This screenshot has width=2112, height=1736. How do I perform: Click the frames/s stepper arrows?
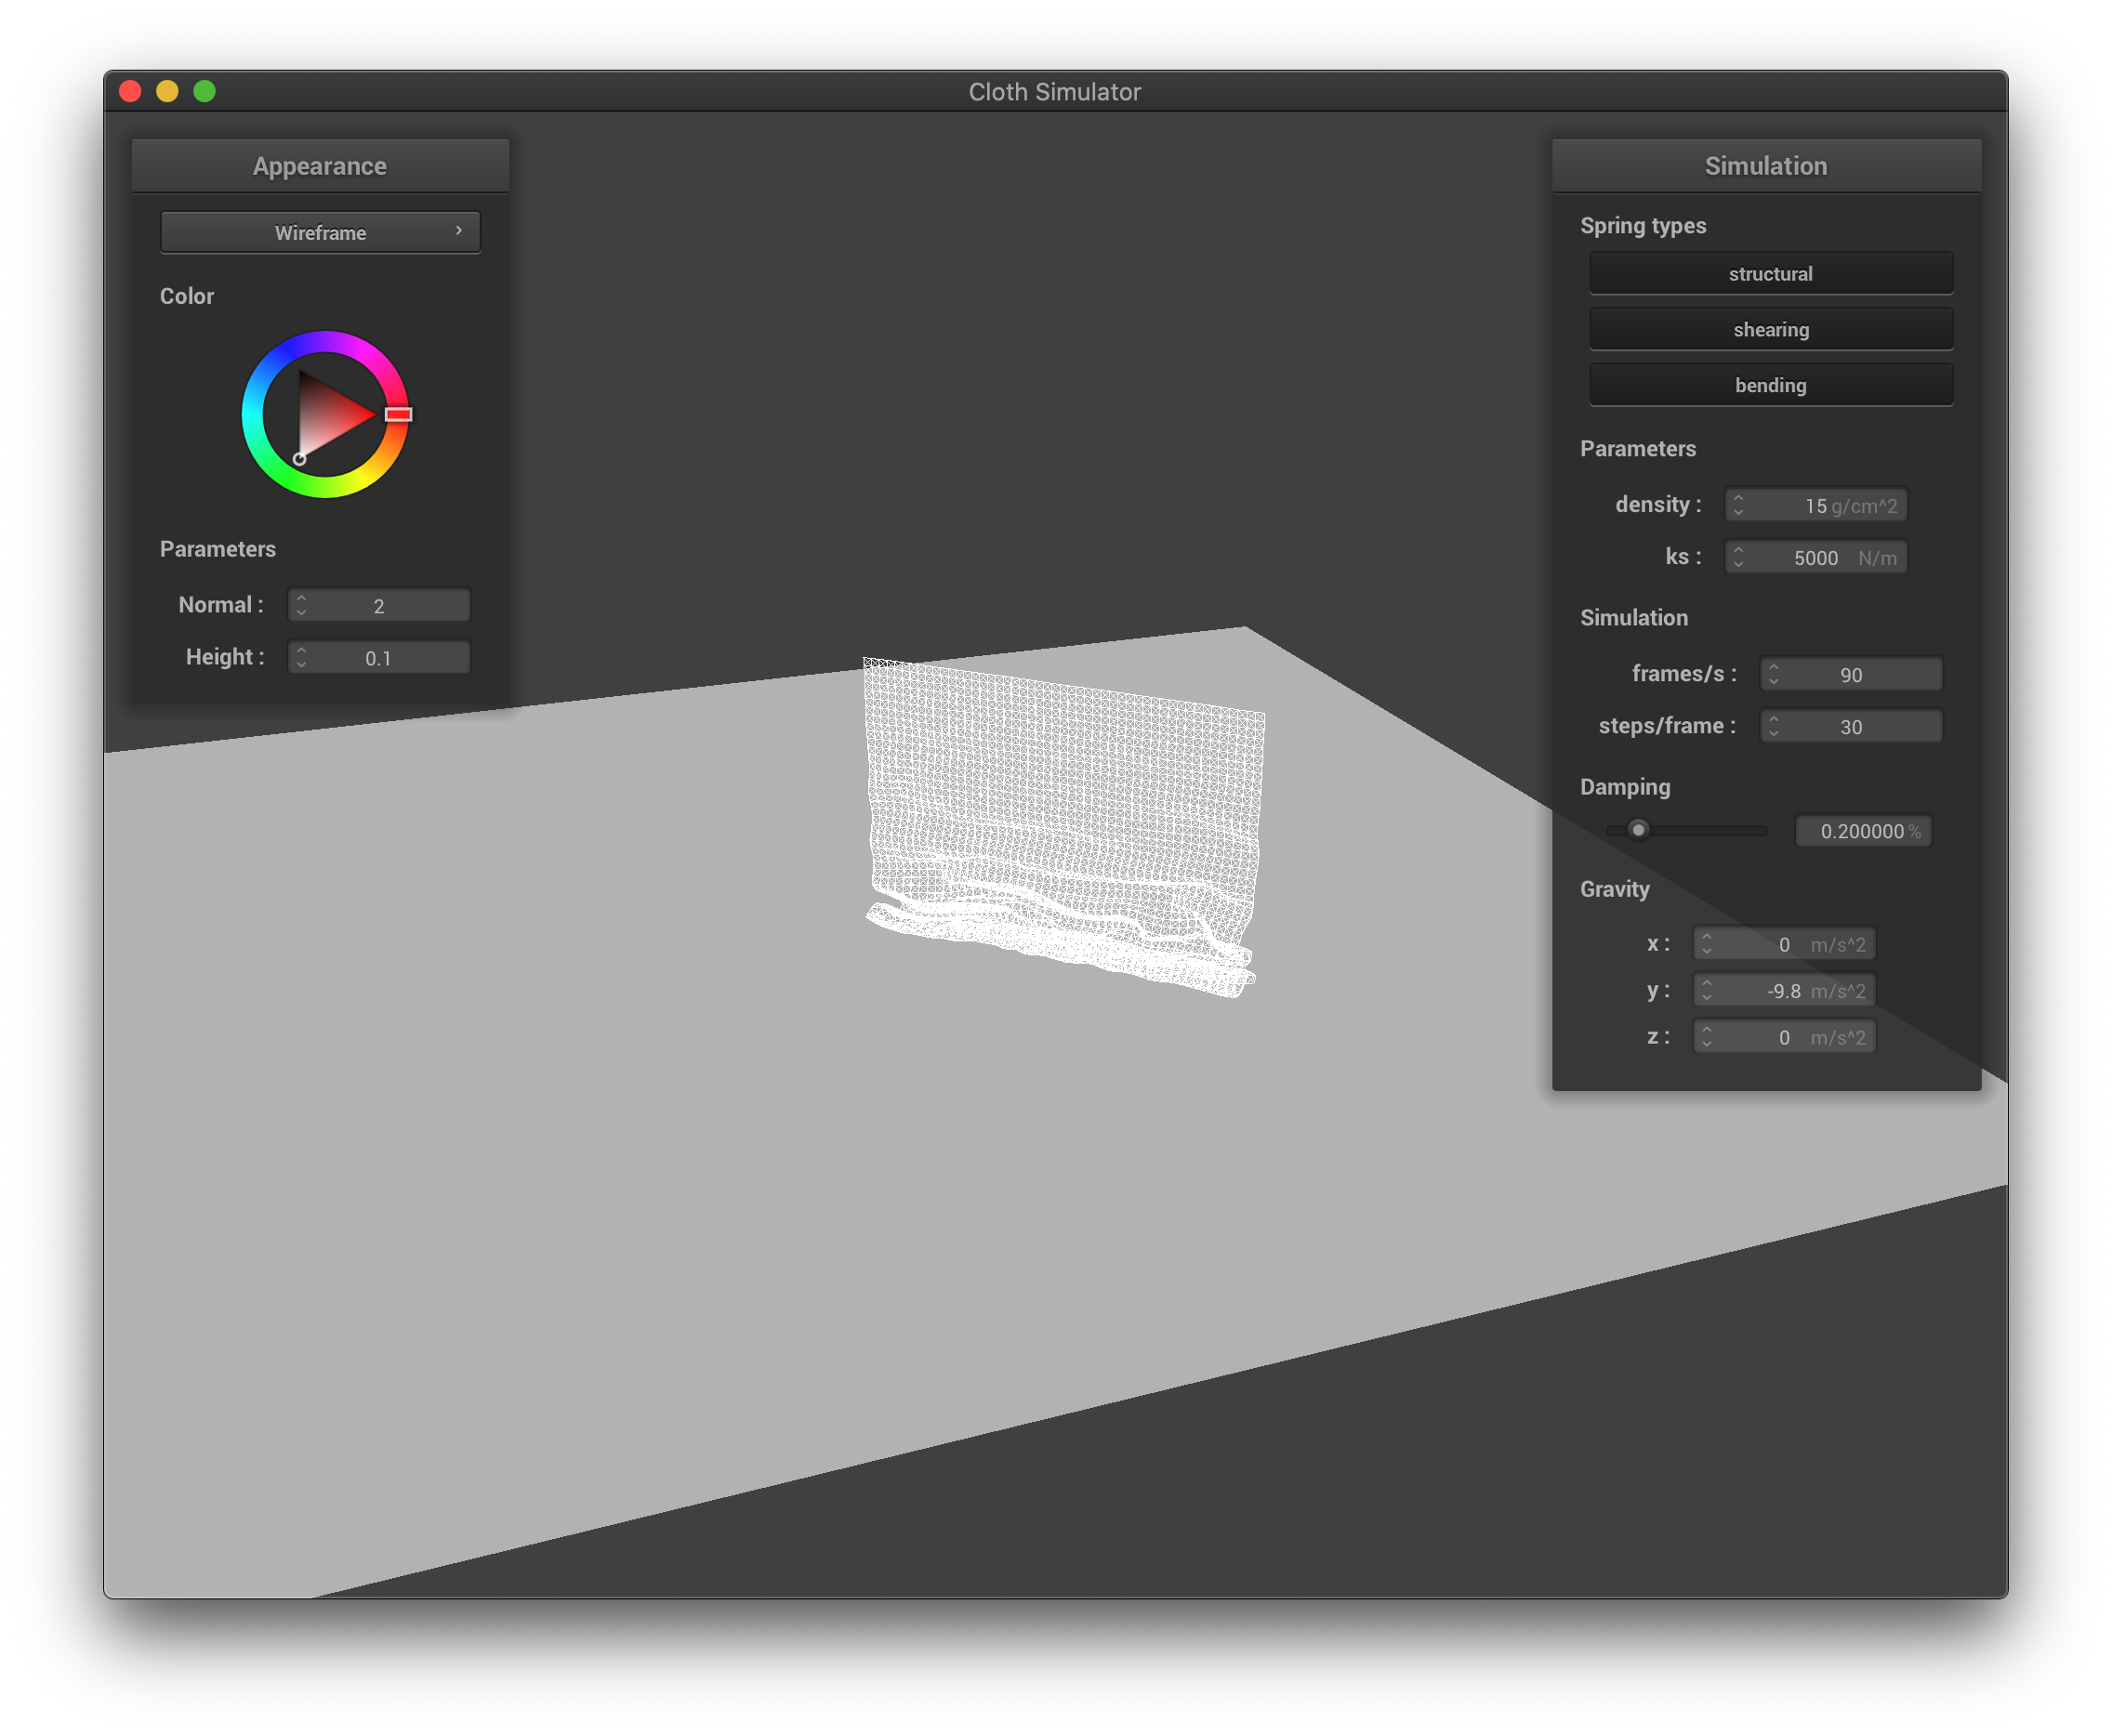(x=1773, y=674)
